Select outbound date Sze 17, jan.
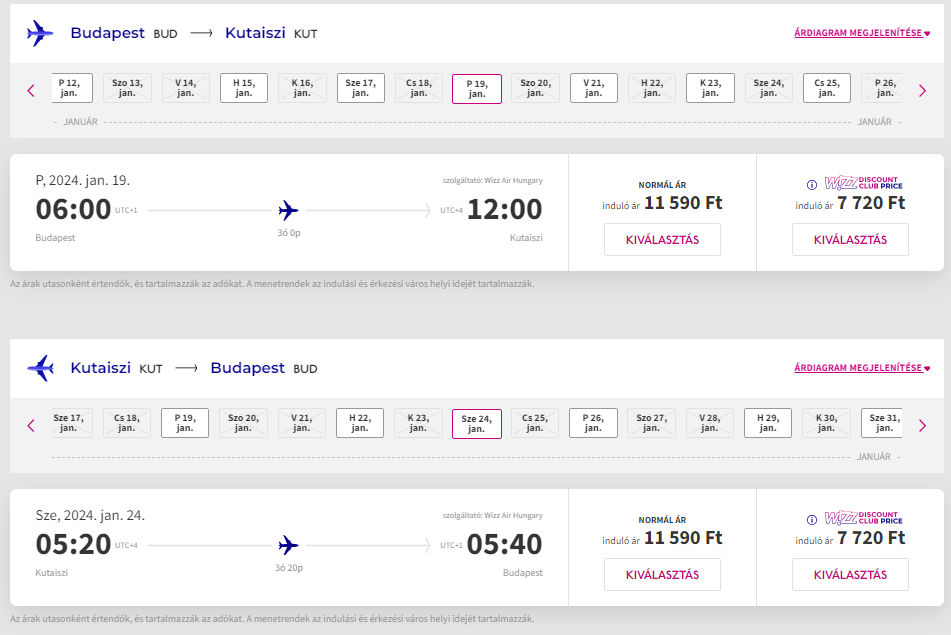This screenshot has height=635, width=951. [361, 88]
